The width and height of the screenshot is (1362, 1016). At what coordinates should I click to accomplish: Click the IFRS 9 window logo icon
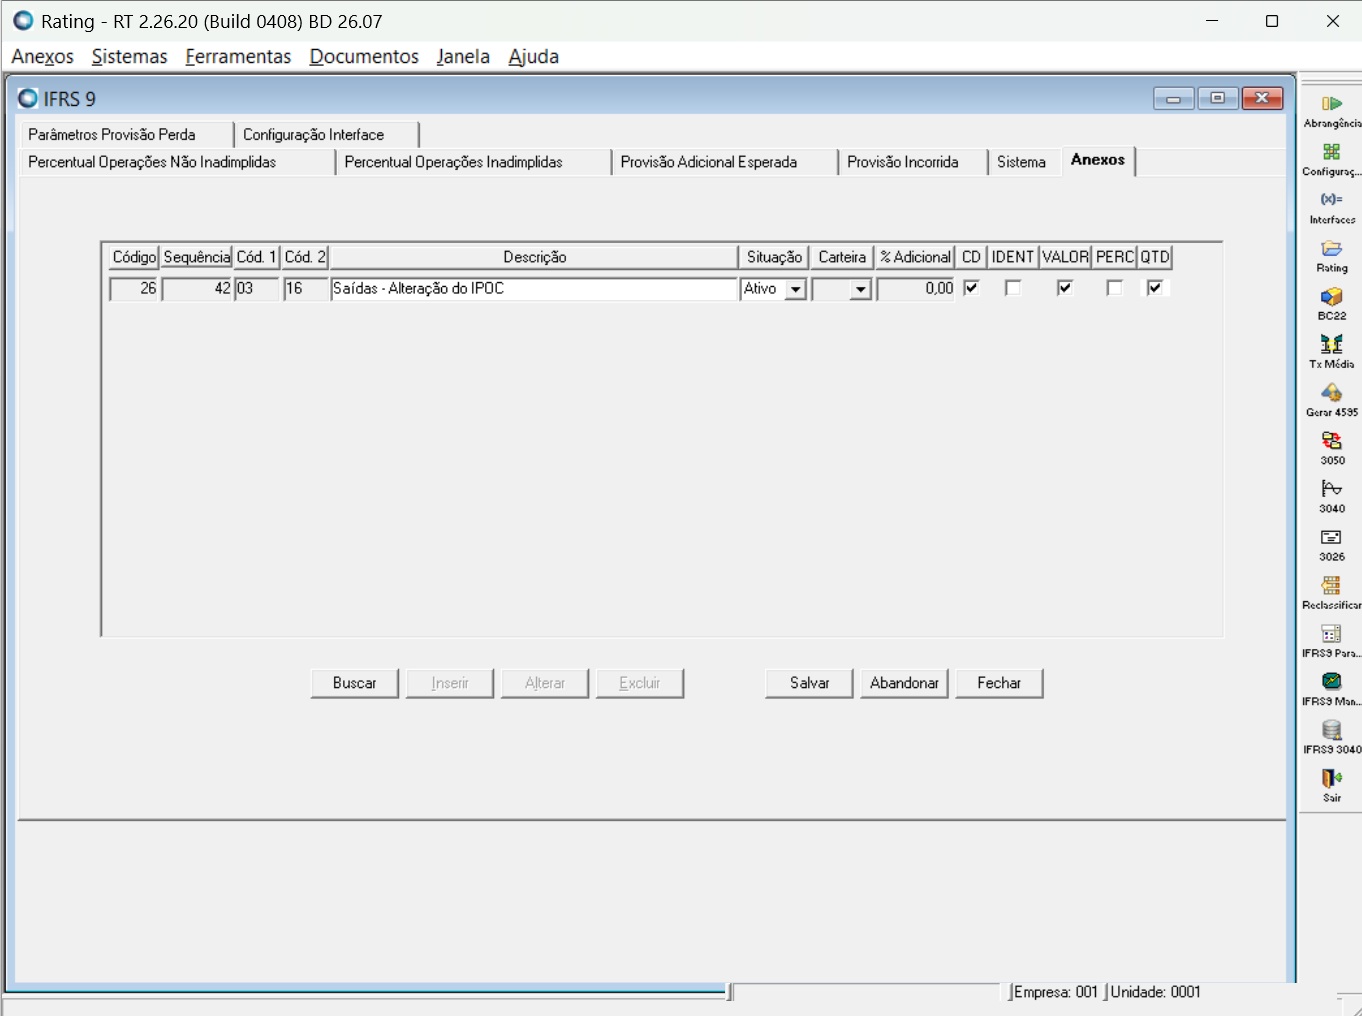(28, 98)
